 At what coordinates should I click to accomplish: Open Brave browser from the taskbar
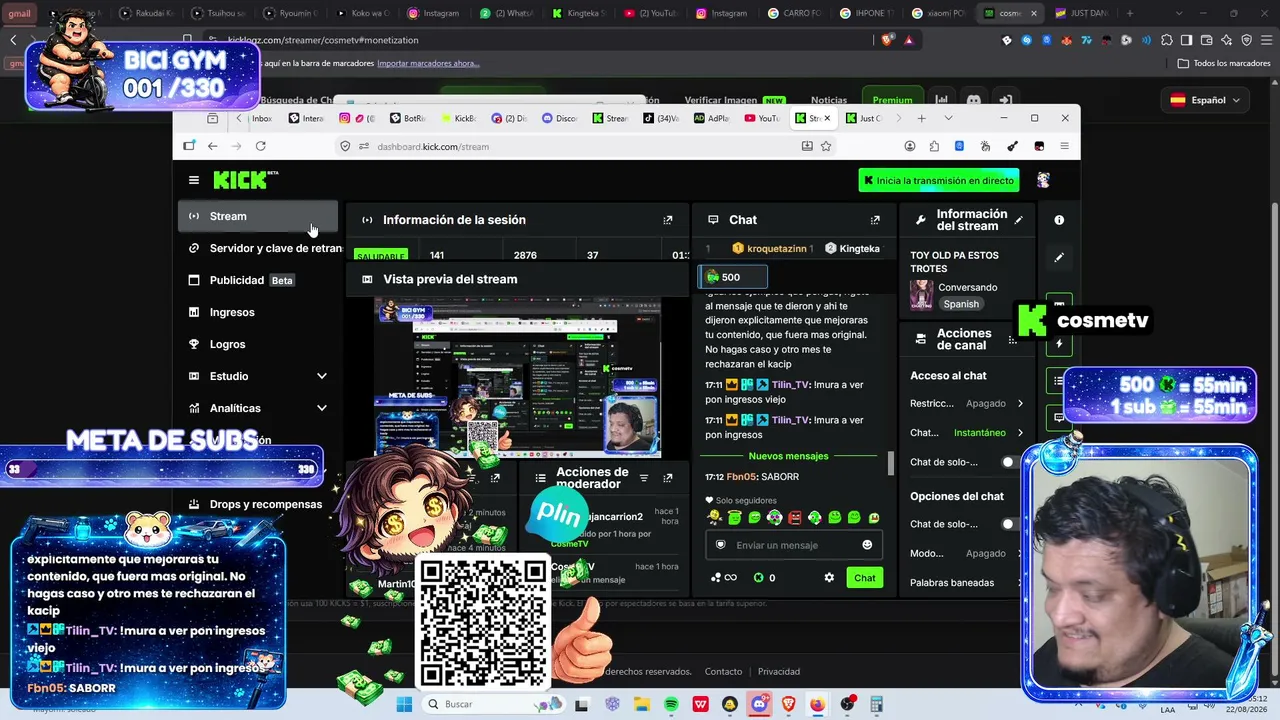pyautogui.click(x=788, y=705)
